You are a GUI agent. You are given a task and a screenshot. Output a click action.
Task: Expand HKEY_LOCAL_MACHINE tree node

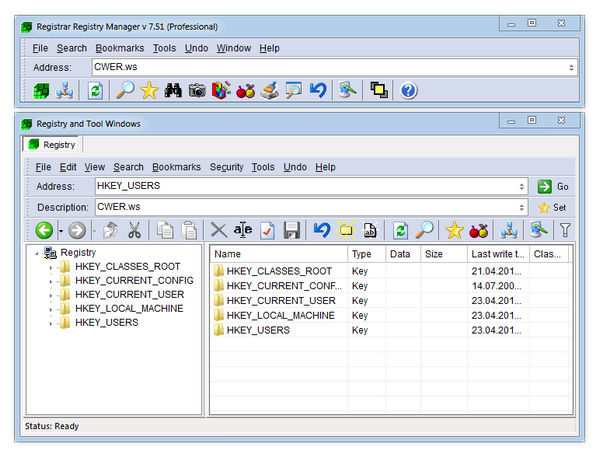pos(51,310)
